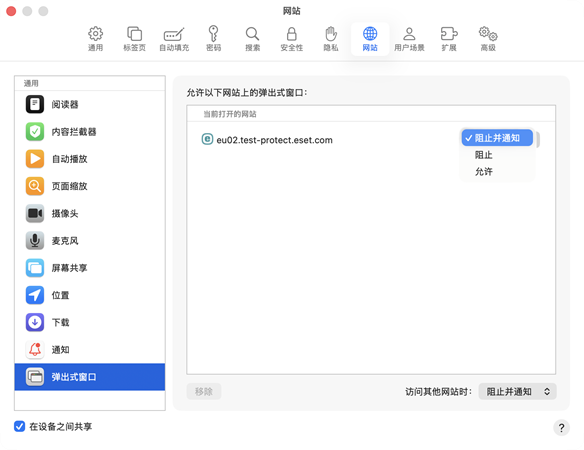Open help with the question mark button
The image size is (584, 450).
(x=561, y=428)
